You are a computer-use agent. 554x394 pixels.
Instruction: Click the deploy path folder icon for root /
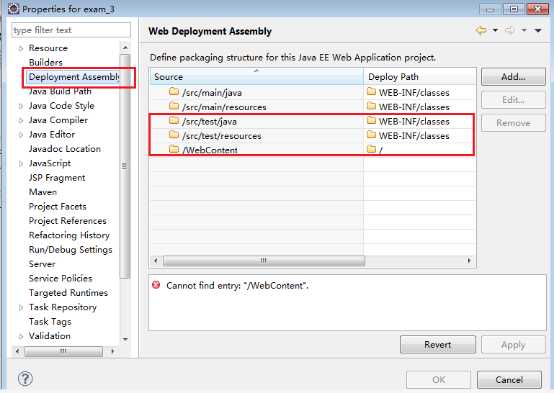(371, 149)
